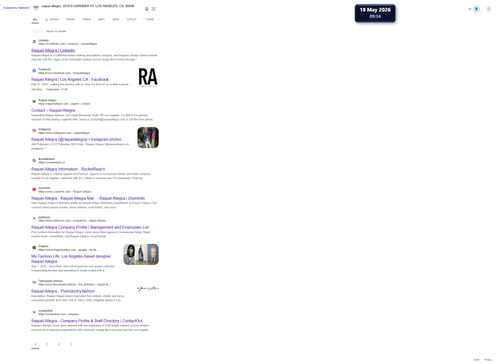
Task: Open Datanyze Company Profile result link
Action: pos(90,227)
